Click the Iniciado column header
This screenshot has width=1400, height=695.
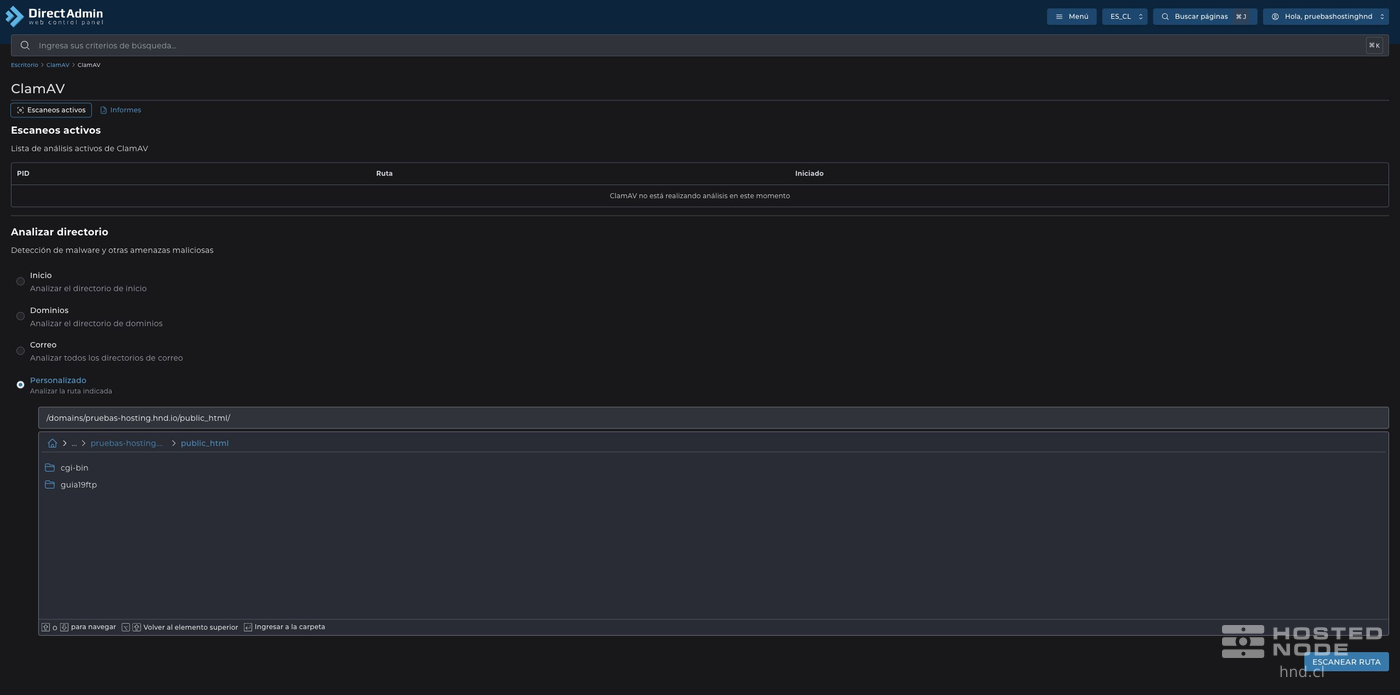(809, 173)
